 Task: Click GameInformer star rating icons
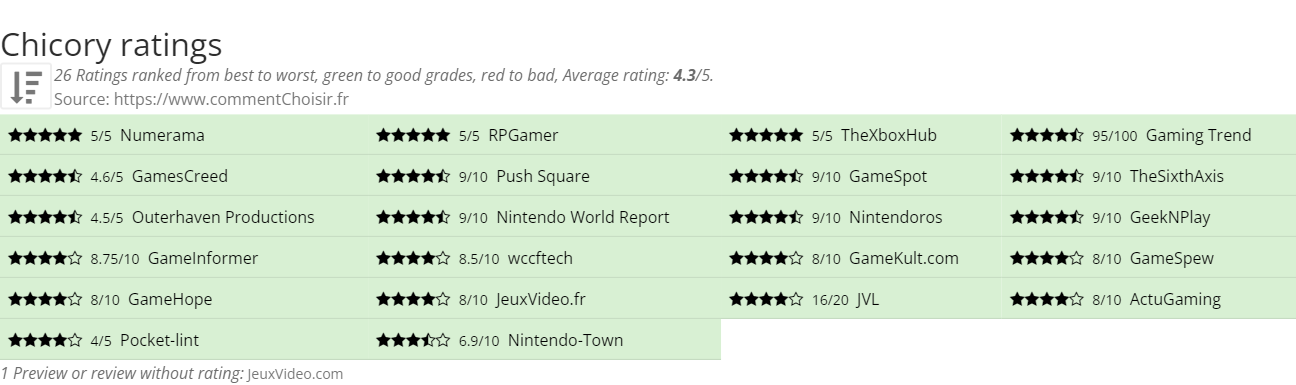pyautogui.click(x=45, y=258)
